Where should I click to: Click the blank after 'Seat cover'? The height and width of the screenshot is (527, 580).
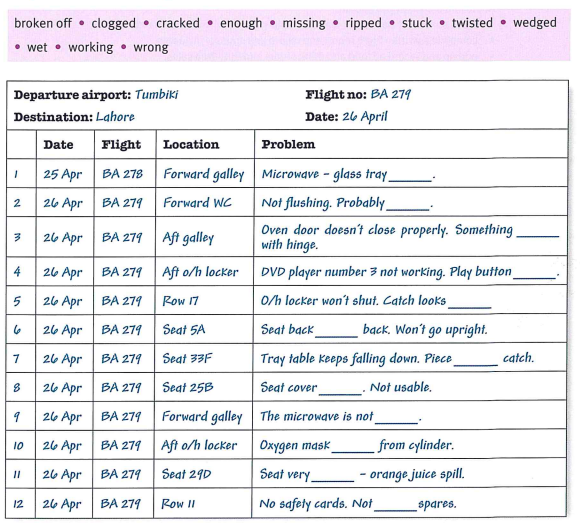pyautogui.click(x=340, y=392)
